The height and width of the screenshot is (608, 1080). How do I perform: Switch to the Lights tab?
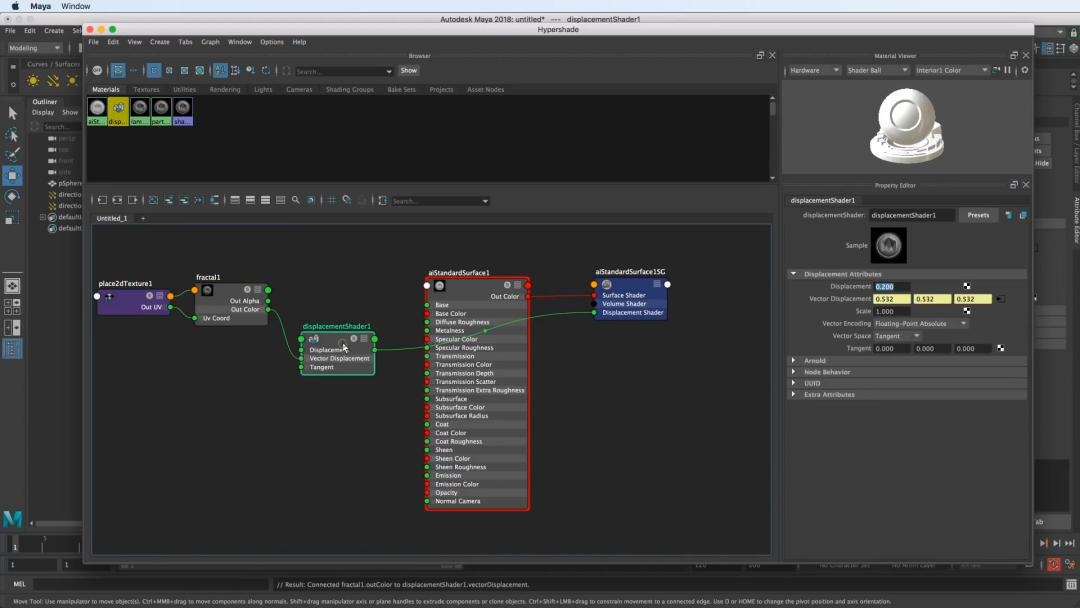tap(263, 90)
